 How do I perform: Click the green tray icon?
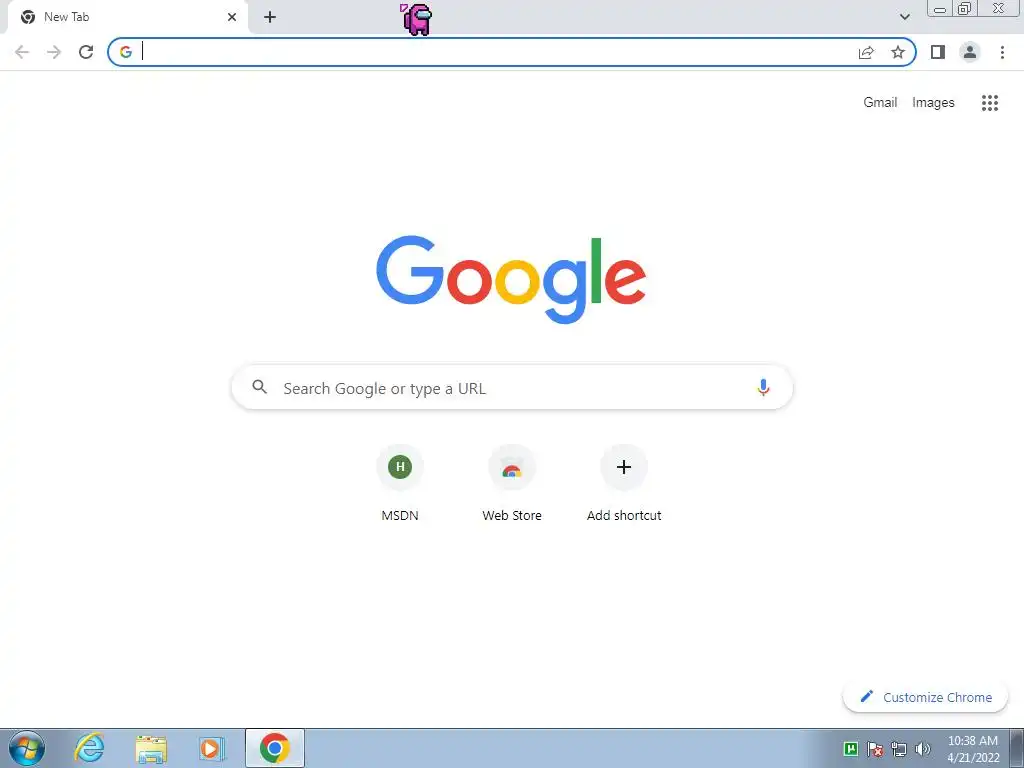(851, 749)
